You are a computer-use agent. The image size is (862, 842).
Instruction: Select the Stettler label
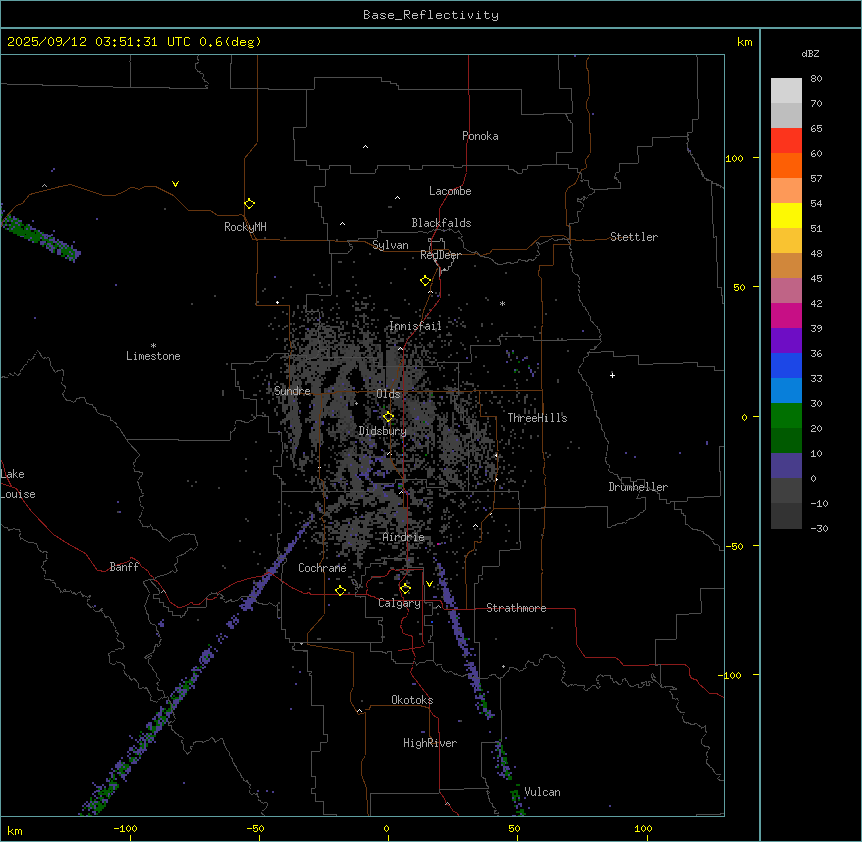point(634,237)
